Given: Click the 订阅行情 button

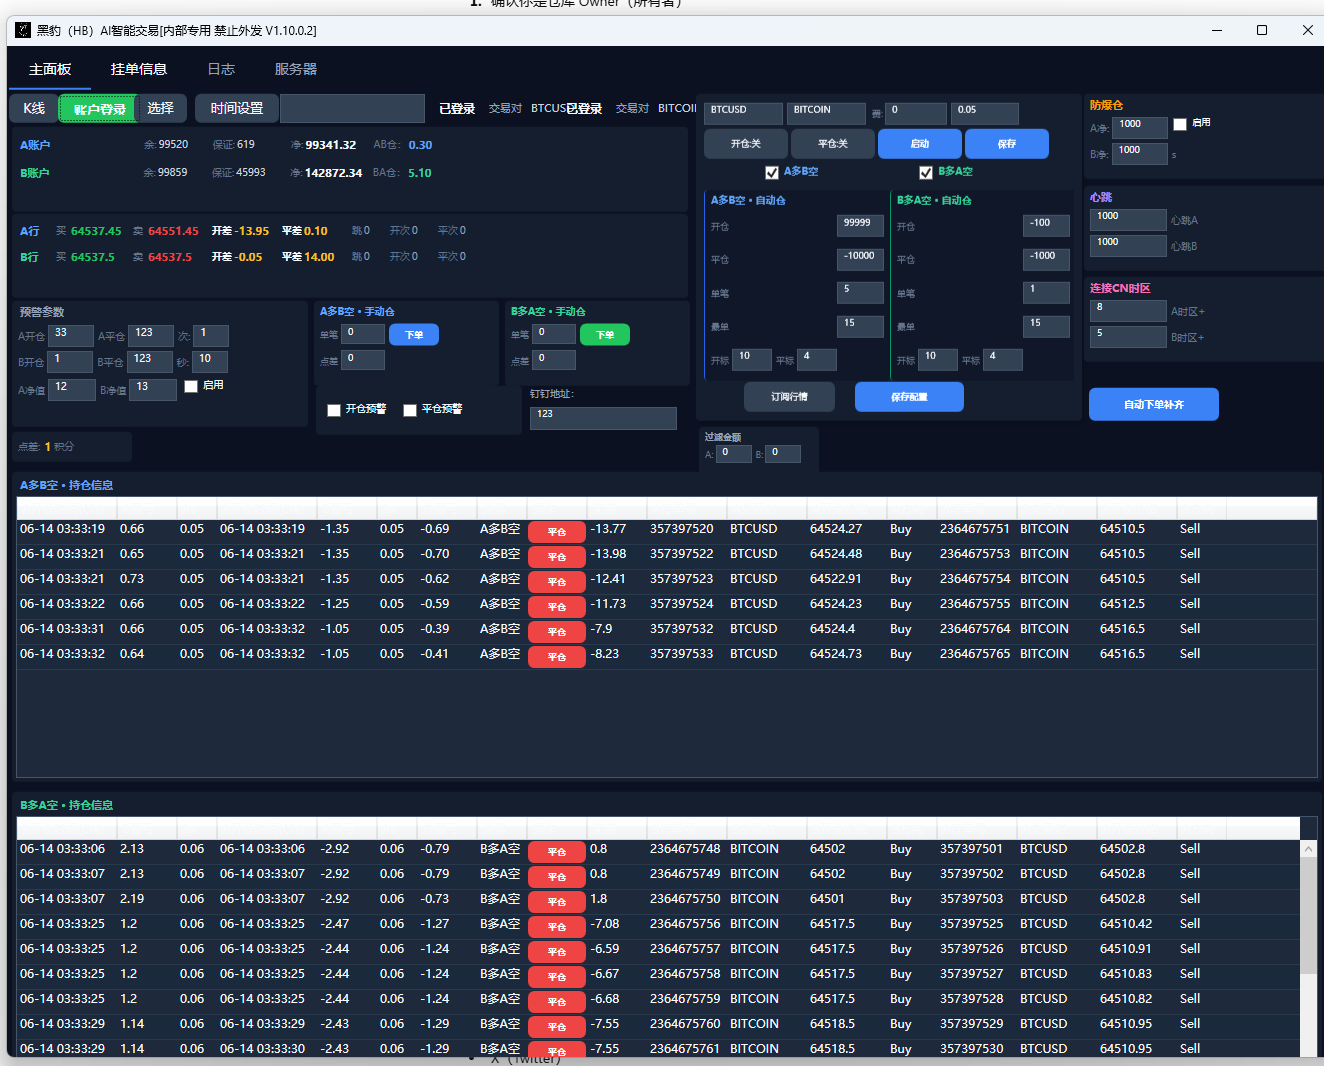Looking at the screenshot, I should click(x=789, y=397).
